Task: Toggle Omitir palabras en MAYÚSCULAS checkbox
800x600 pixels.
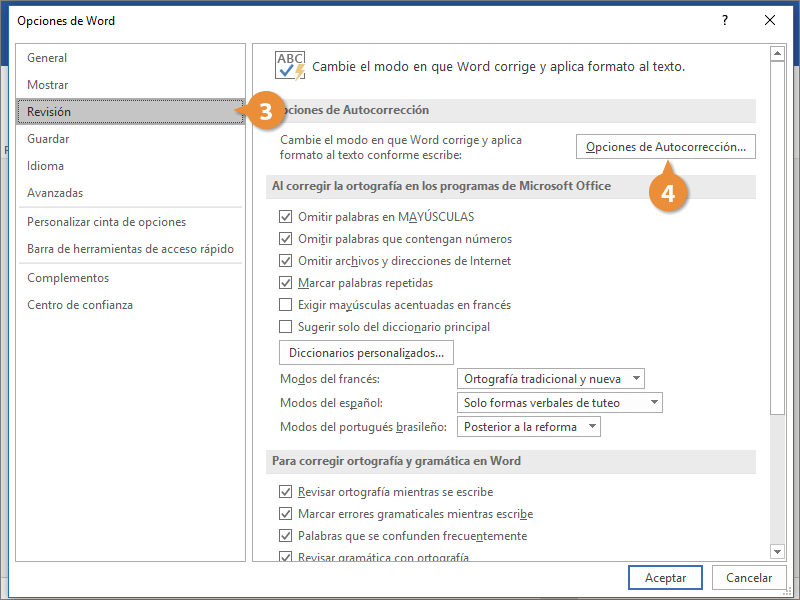Action: [287, 216]
